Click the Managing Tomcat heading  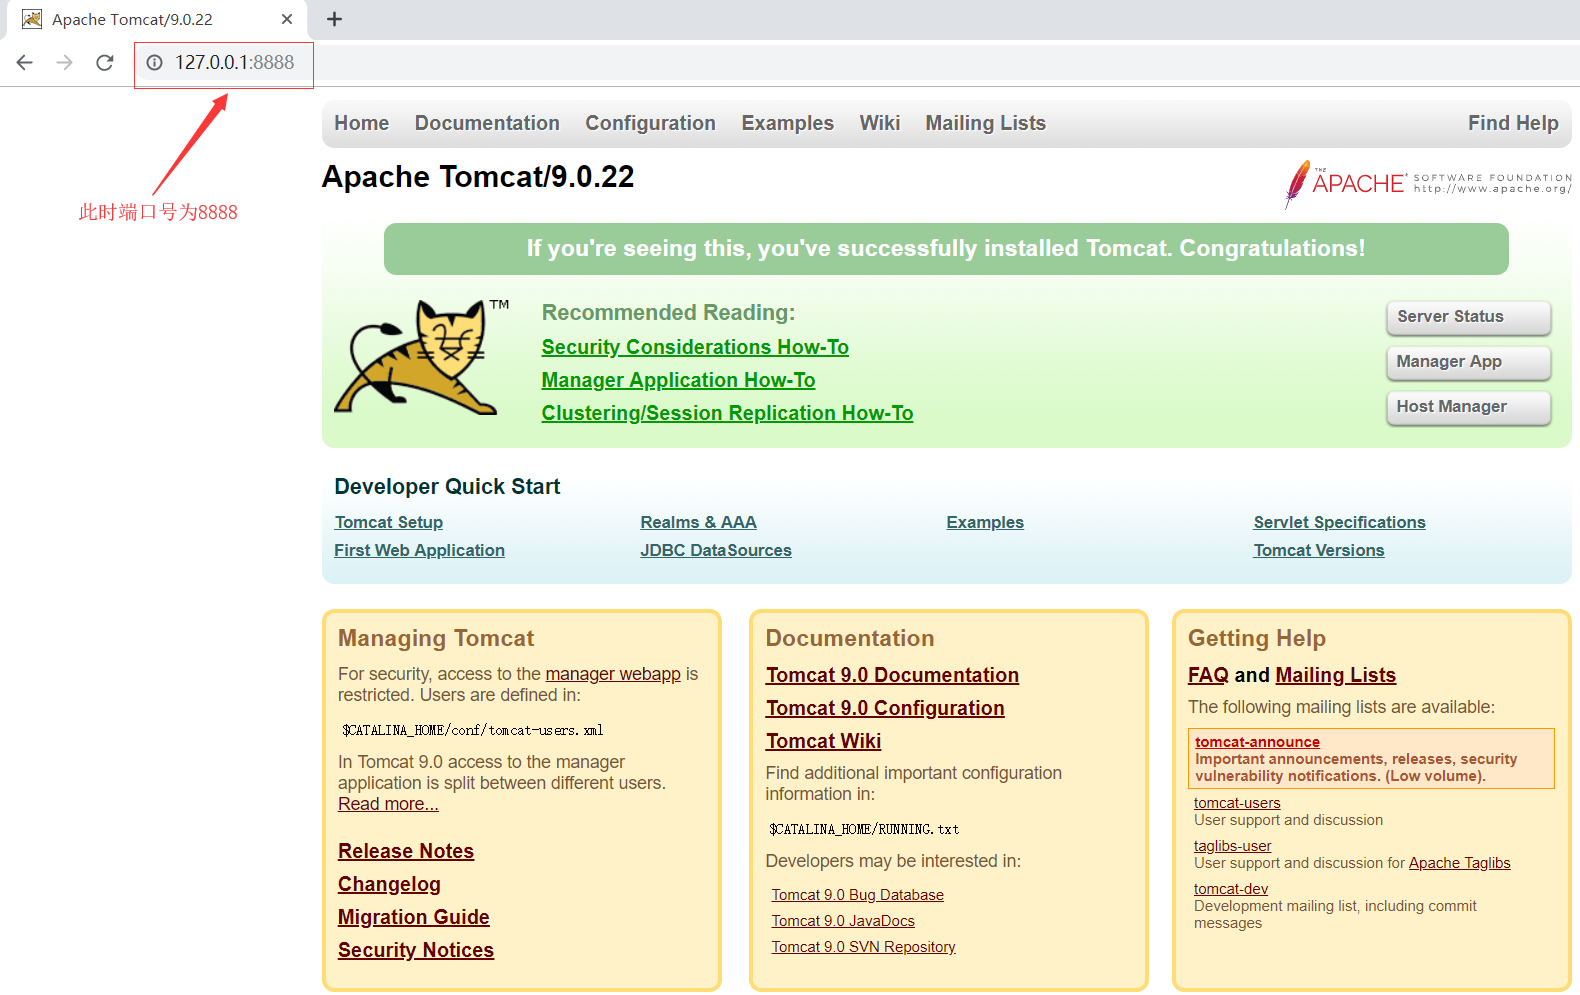pos(436,638)
